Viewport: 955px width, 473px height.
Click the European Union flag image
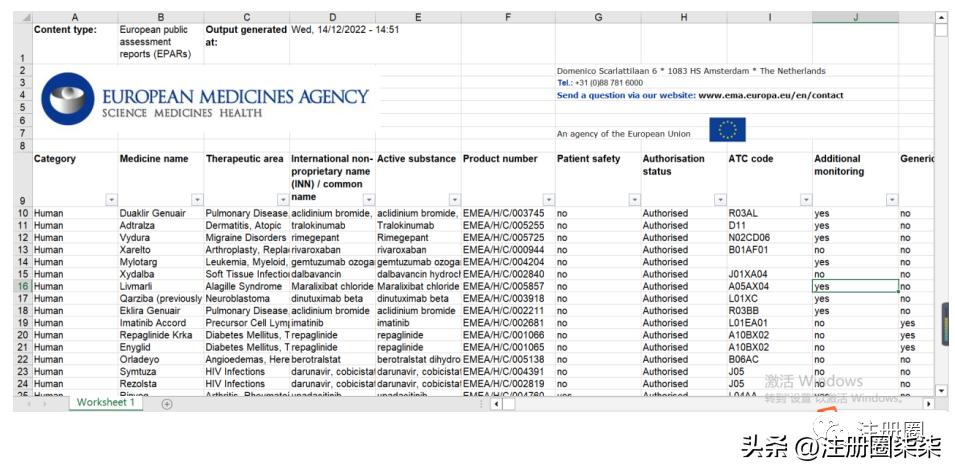(x=727, y=130)
